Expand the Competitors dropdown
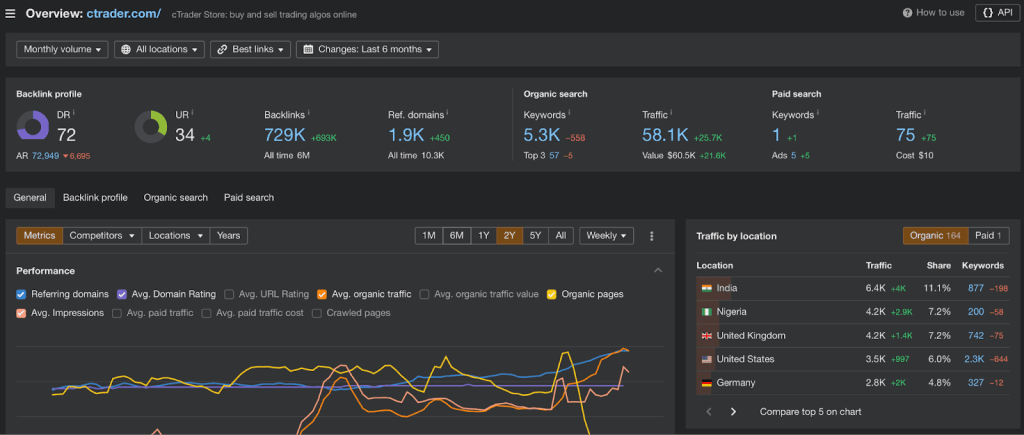The image size is (1024, 435). tap(103, 236)
